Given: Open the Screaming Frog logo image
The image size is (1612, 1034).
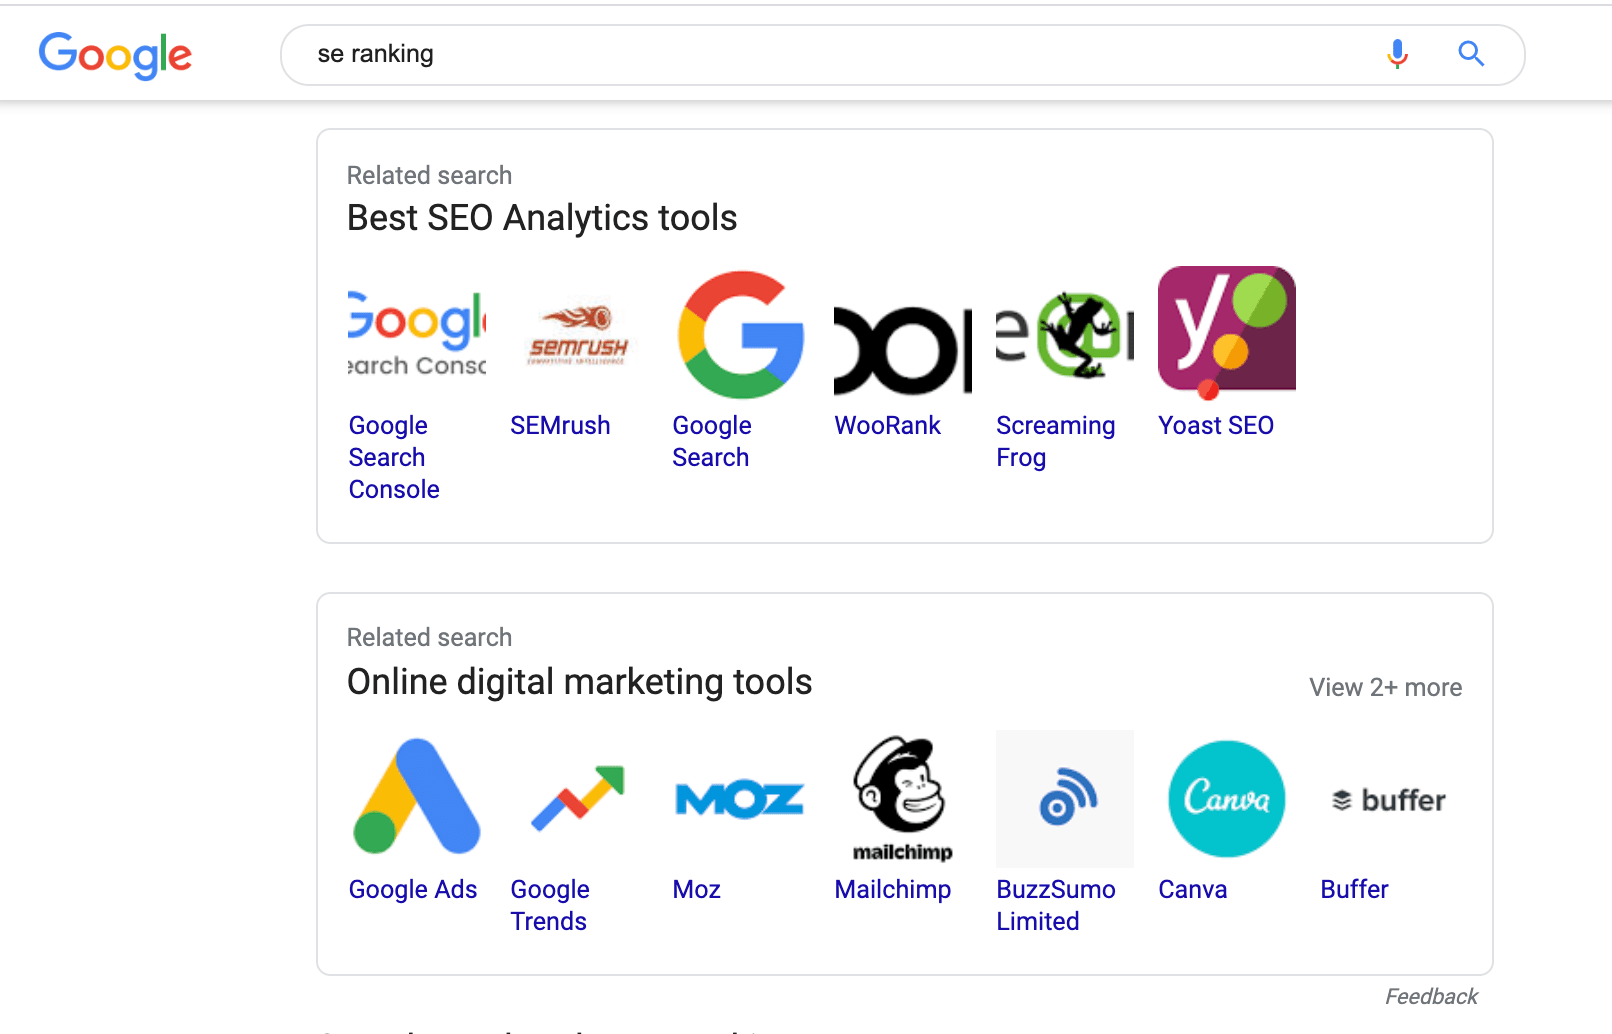Looking at the screenshot, I should pos(1065,335).
